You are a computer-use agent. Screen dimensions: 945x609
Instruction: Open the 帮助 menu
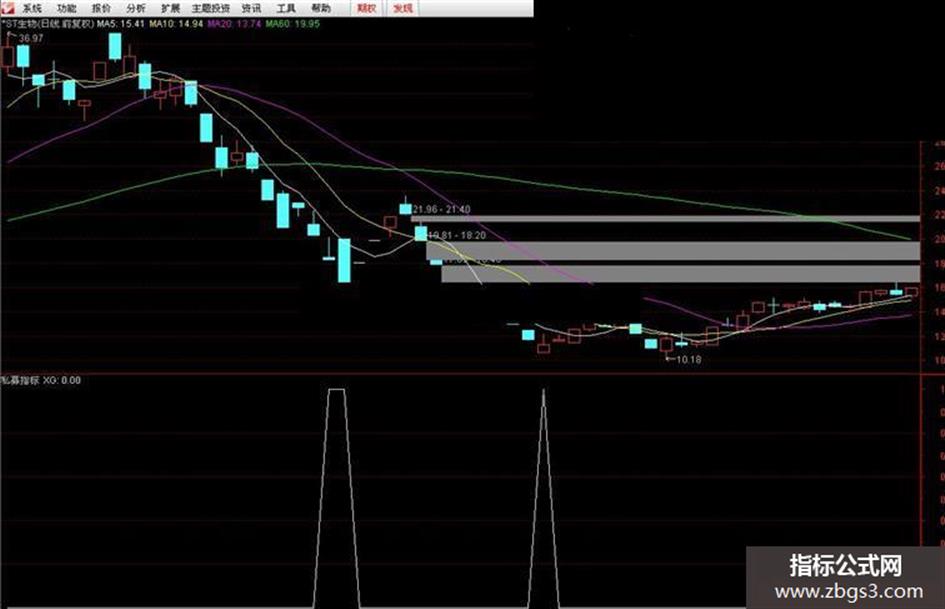(321, 8)
